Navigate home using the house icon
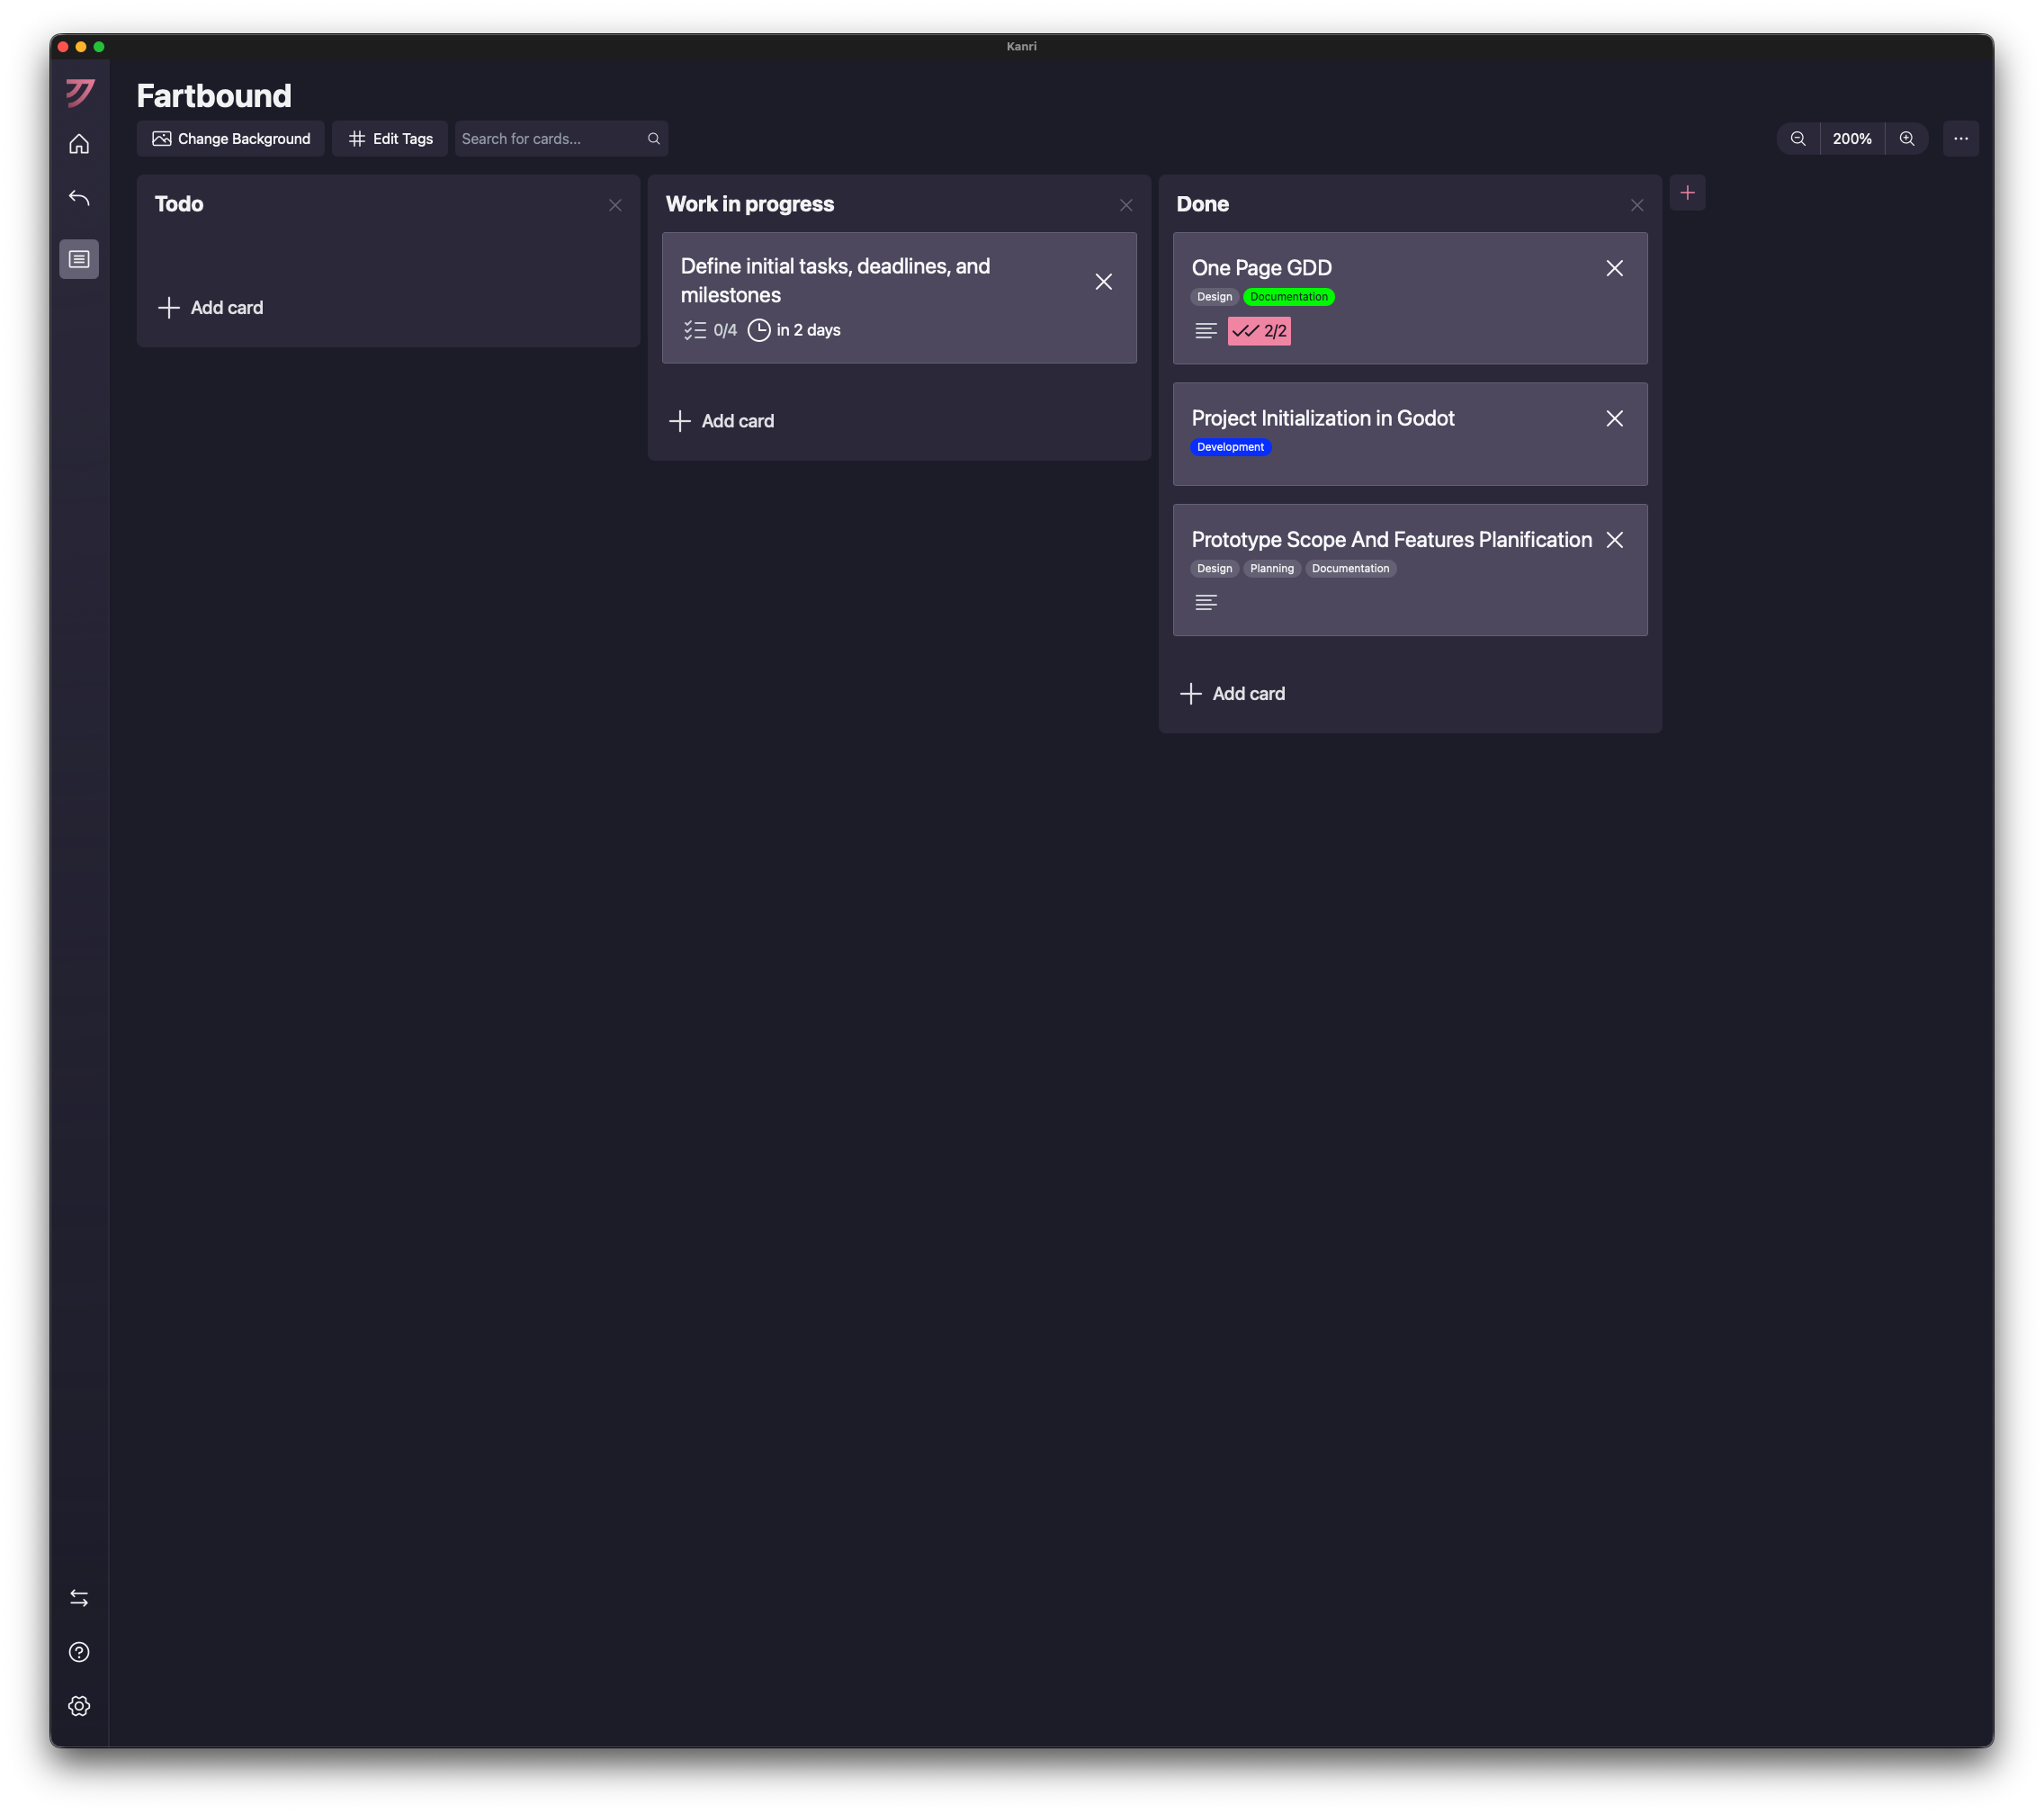This screenshot has width=2044, height=1814. pos(79,143)
